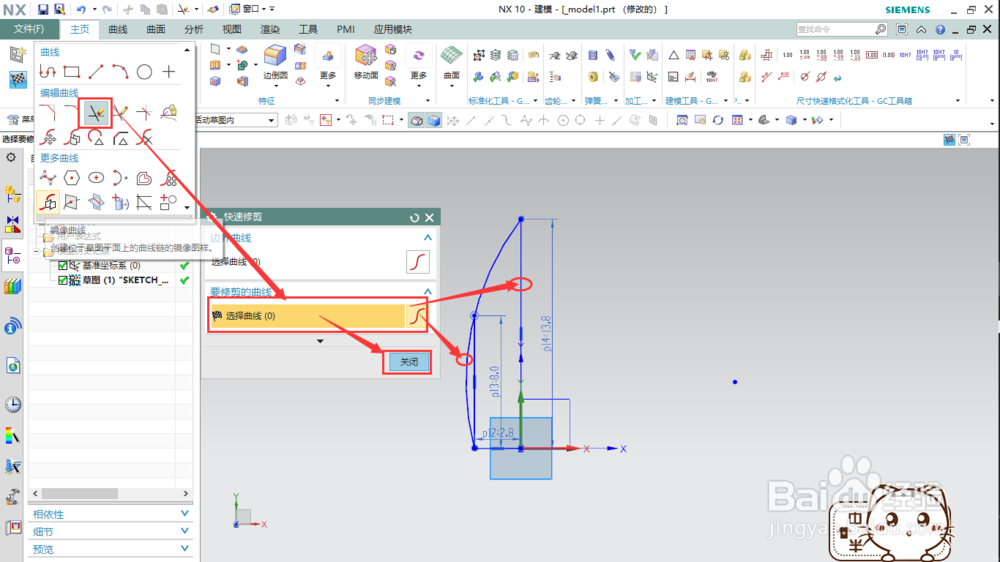Click the Ellipse tool icon
The height and width of the screenshot is (562, 1000).
click(96, 178)
